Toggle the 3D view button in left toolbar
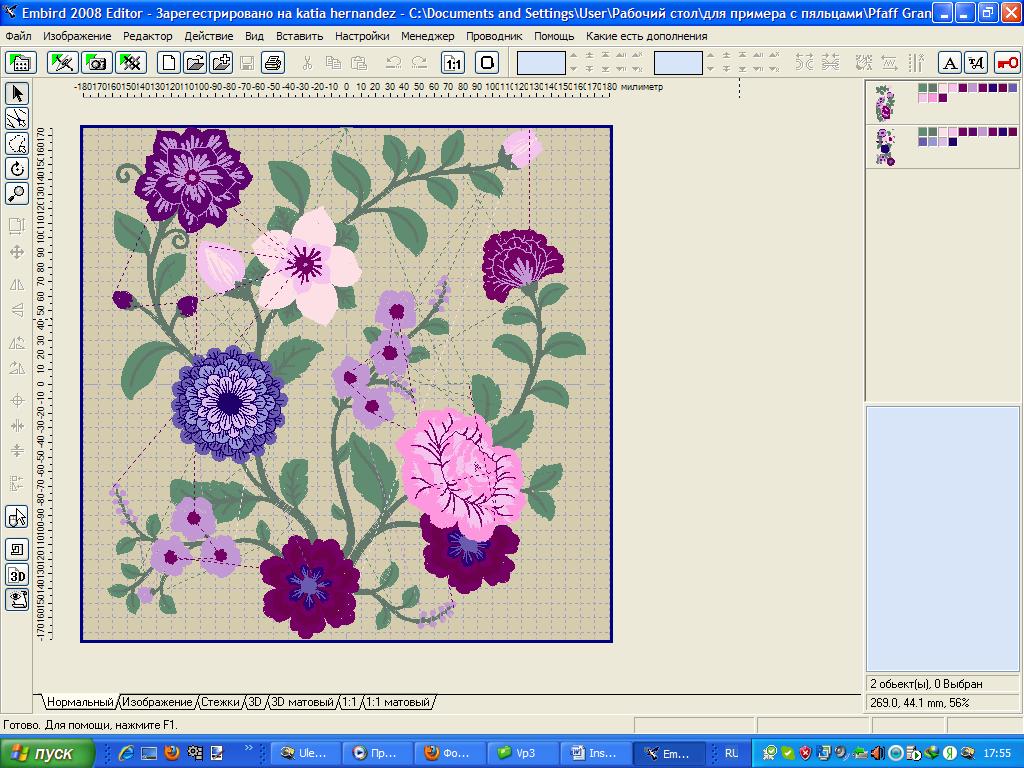The width and height of the screenshot is (1024, 768). click(x=17, y=575)
